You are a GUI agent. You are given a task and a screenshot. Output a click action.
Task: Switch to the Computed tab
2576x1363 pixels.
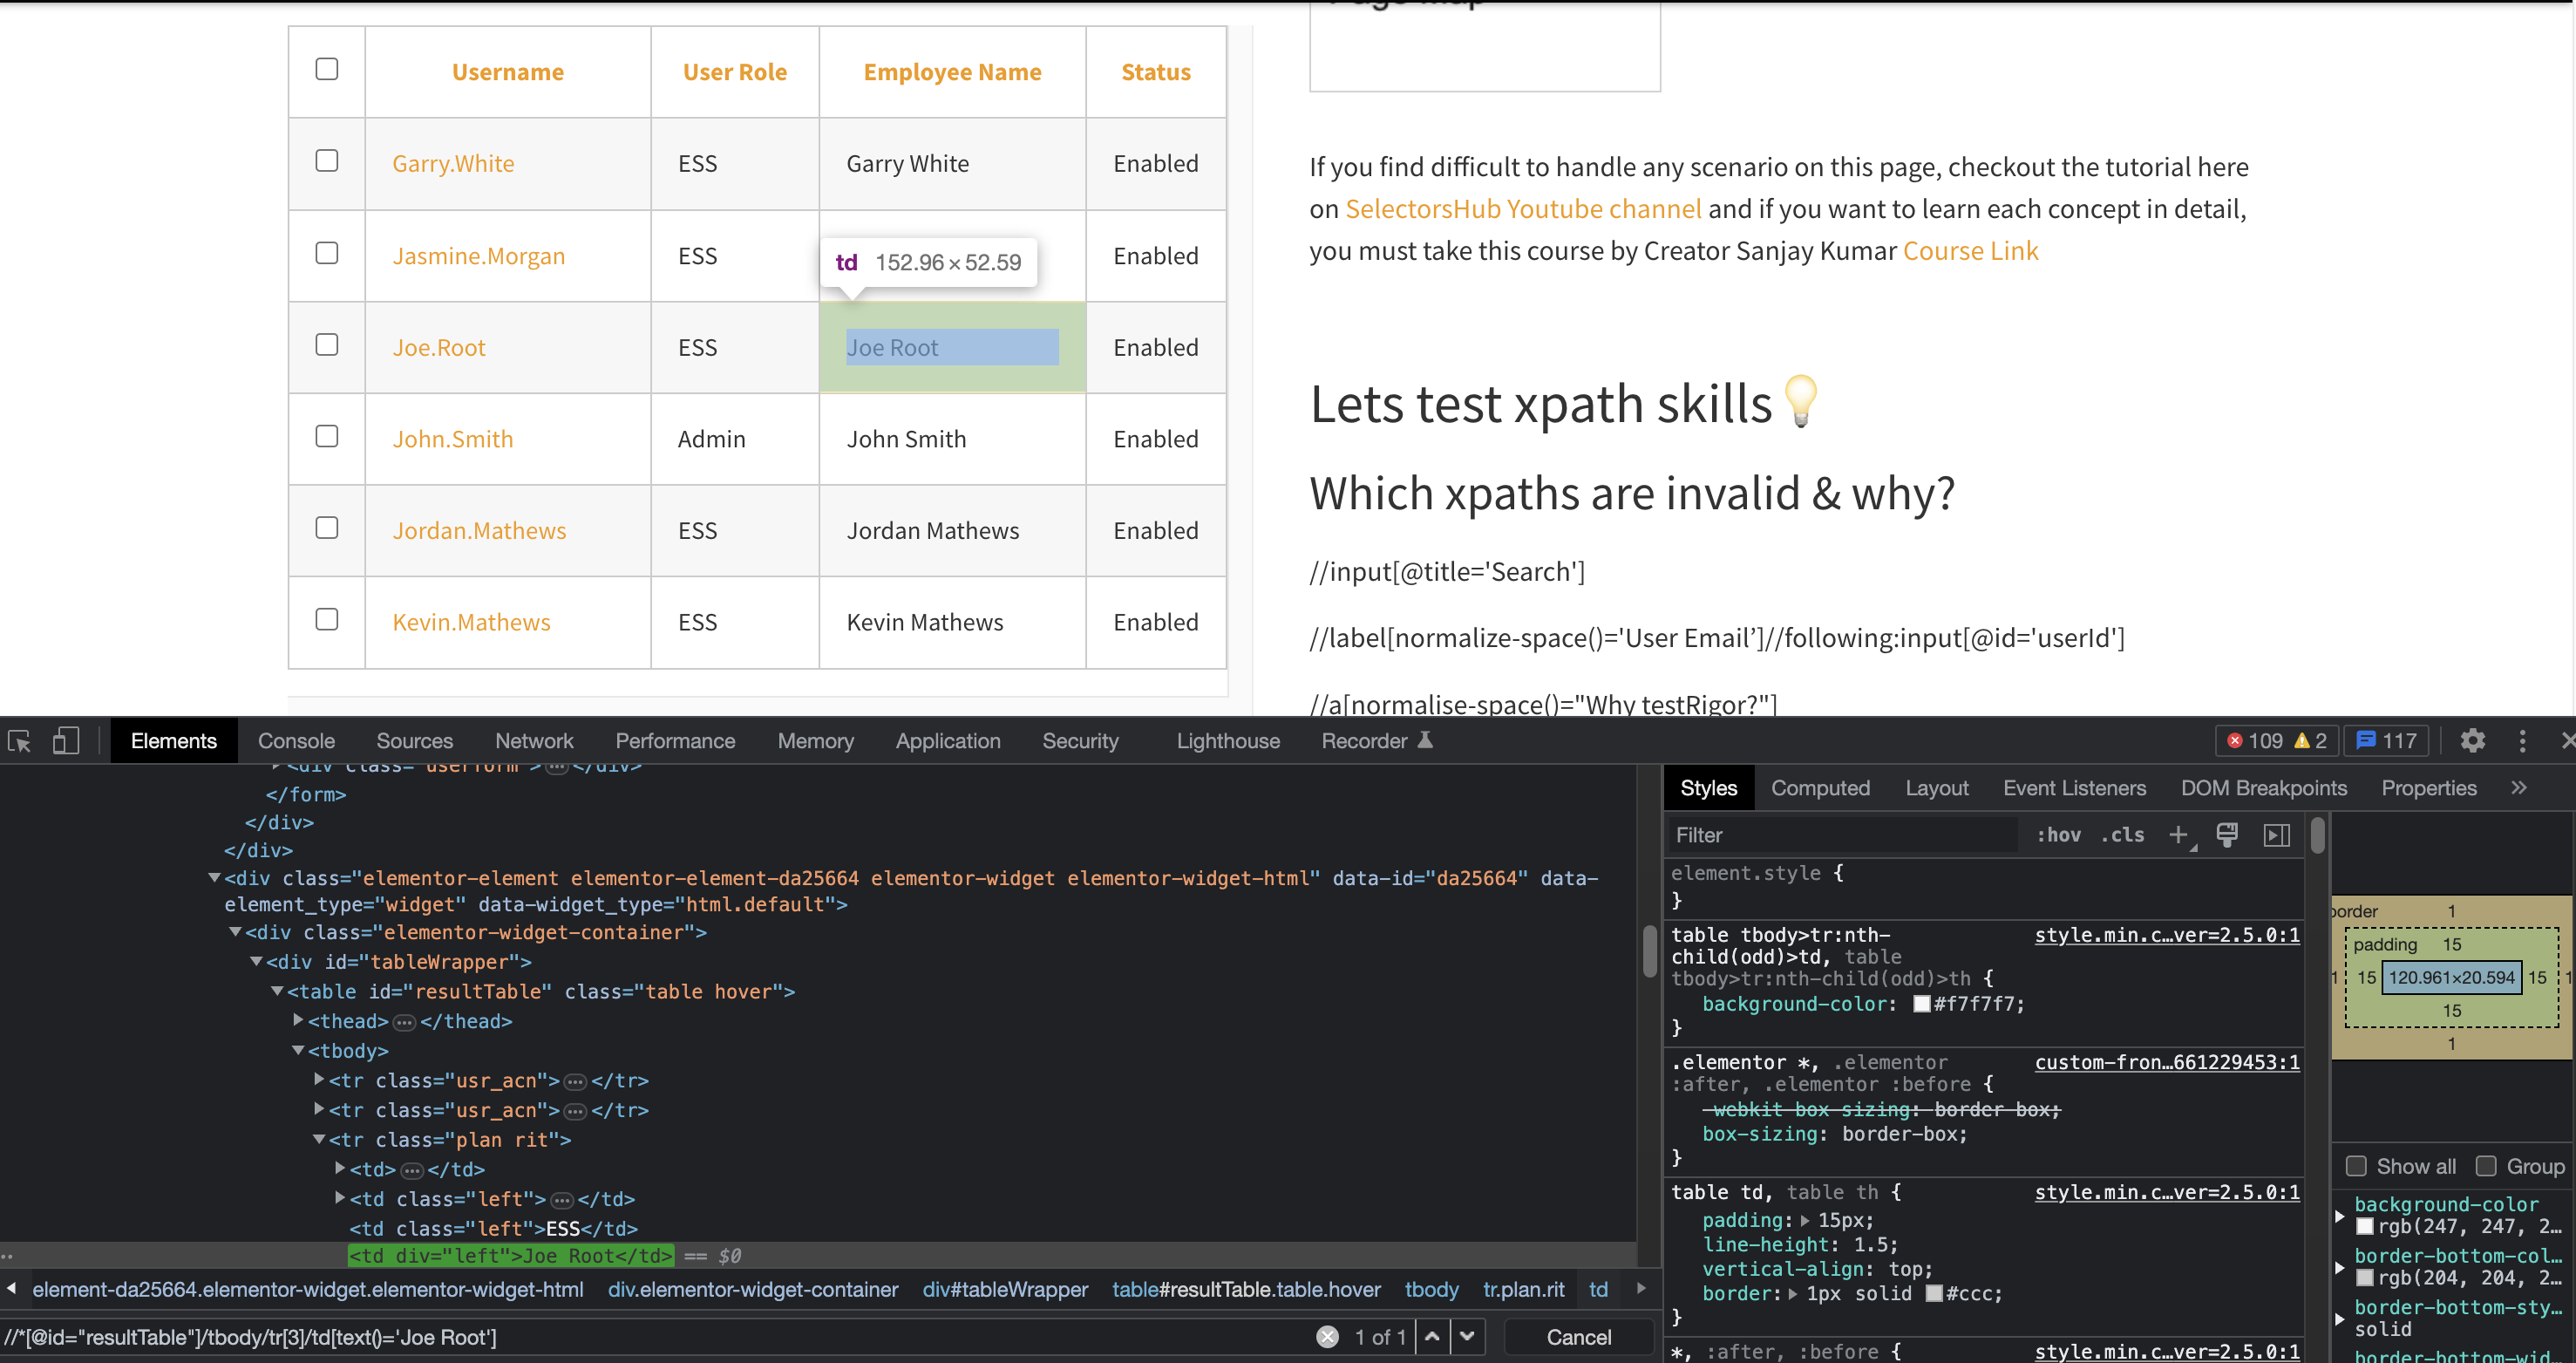1820,788
